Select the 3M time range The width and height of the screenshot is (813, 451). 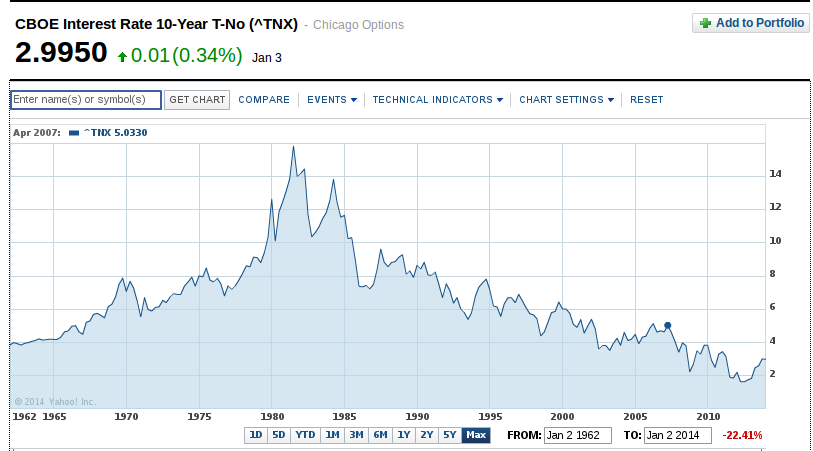tap(356, 435)
